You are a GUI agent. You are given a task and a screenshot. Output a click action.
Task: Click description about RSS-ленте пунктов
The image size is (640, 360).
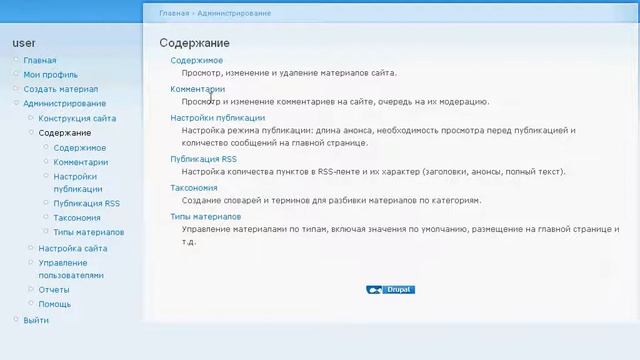373,172
